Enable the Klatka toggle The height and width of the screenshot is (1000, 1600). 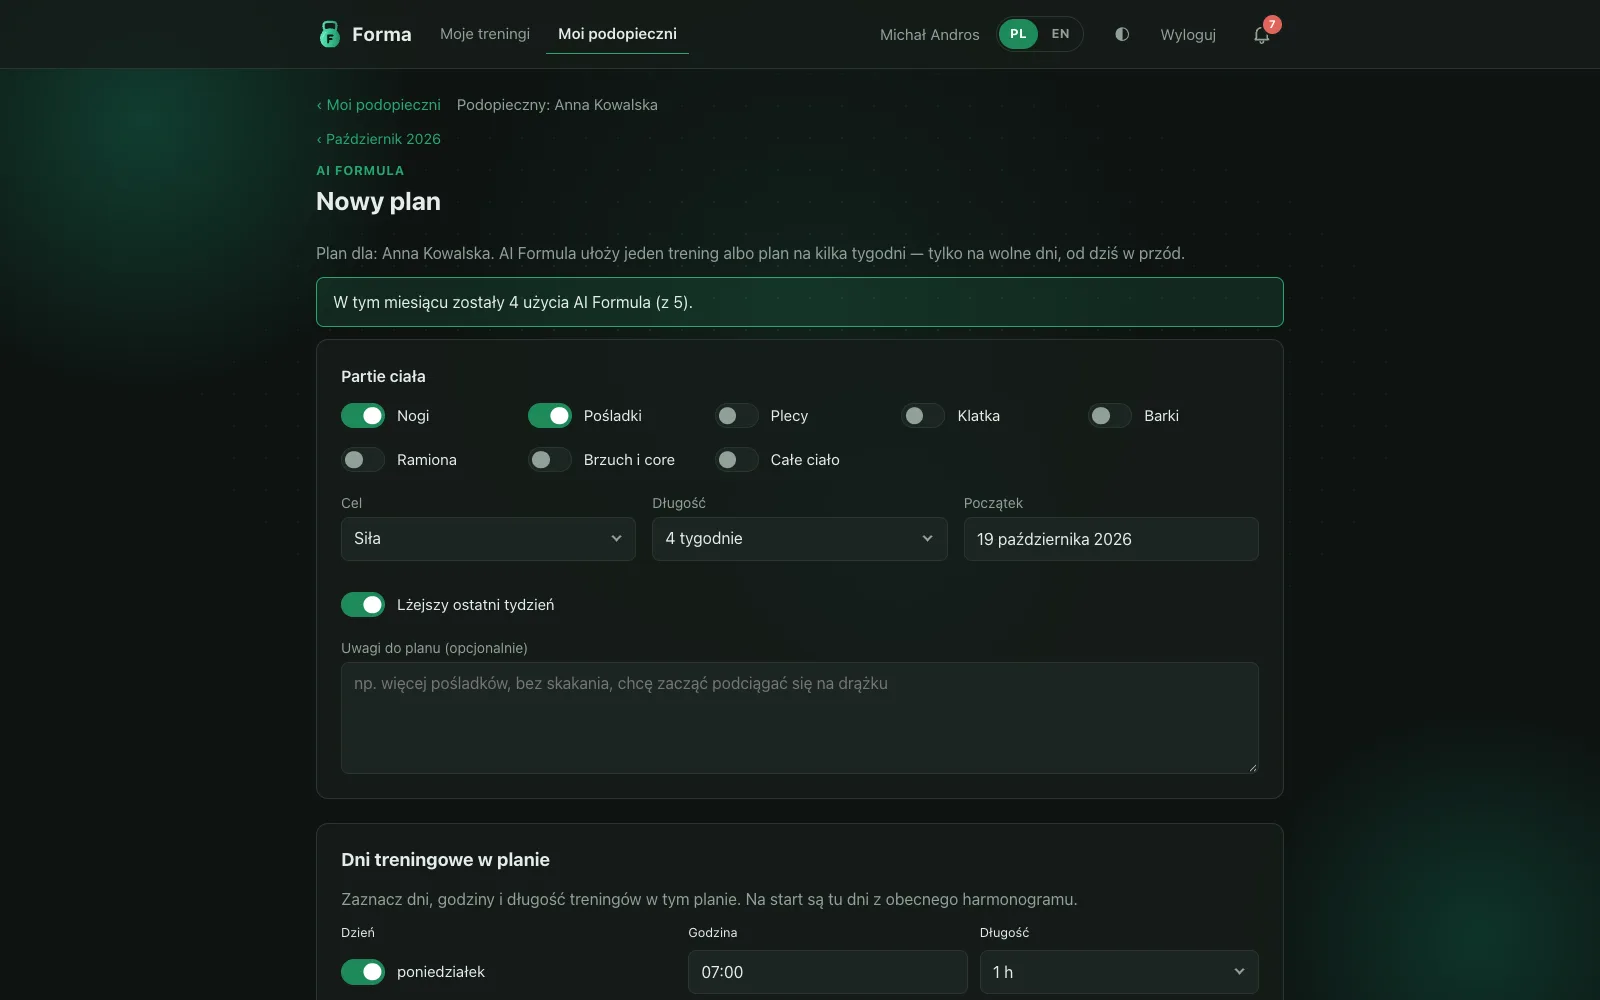(x=923, y=415)
